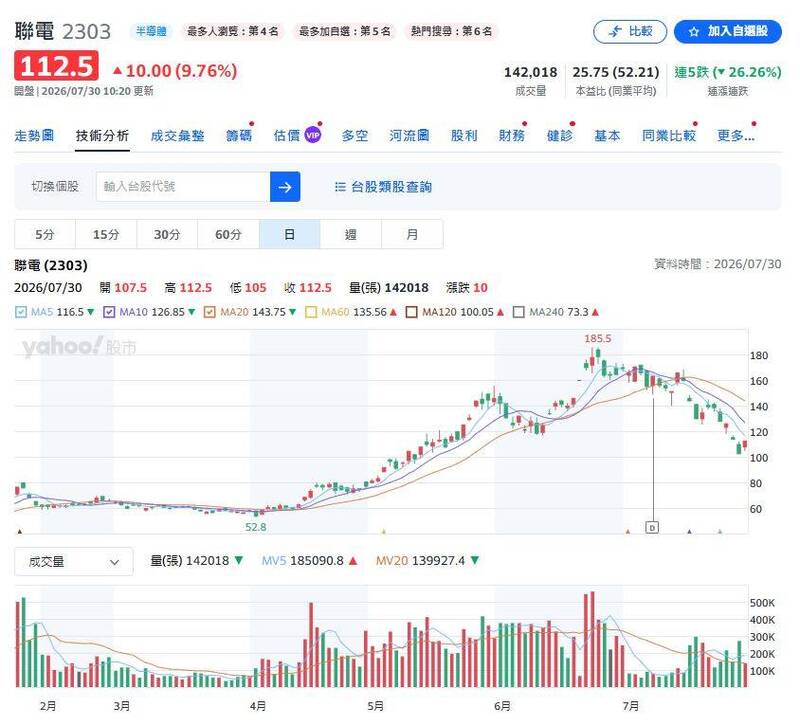Select the 月 monthly interval
The image size is (800, 725).
point(412,234)
